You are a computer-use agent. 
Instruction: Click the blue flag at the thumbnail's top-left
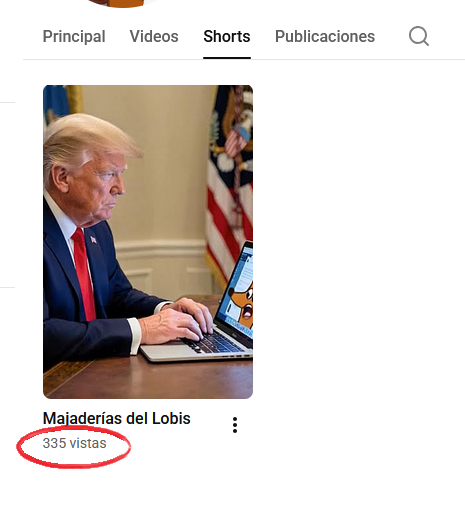pos(57,100)
